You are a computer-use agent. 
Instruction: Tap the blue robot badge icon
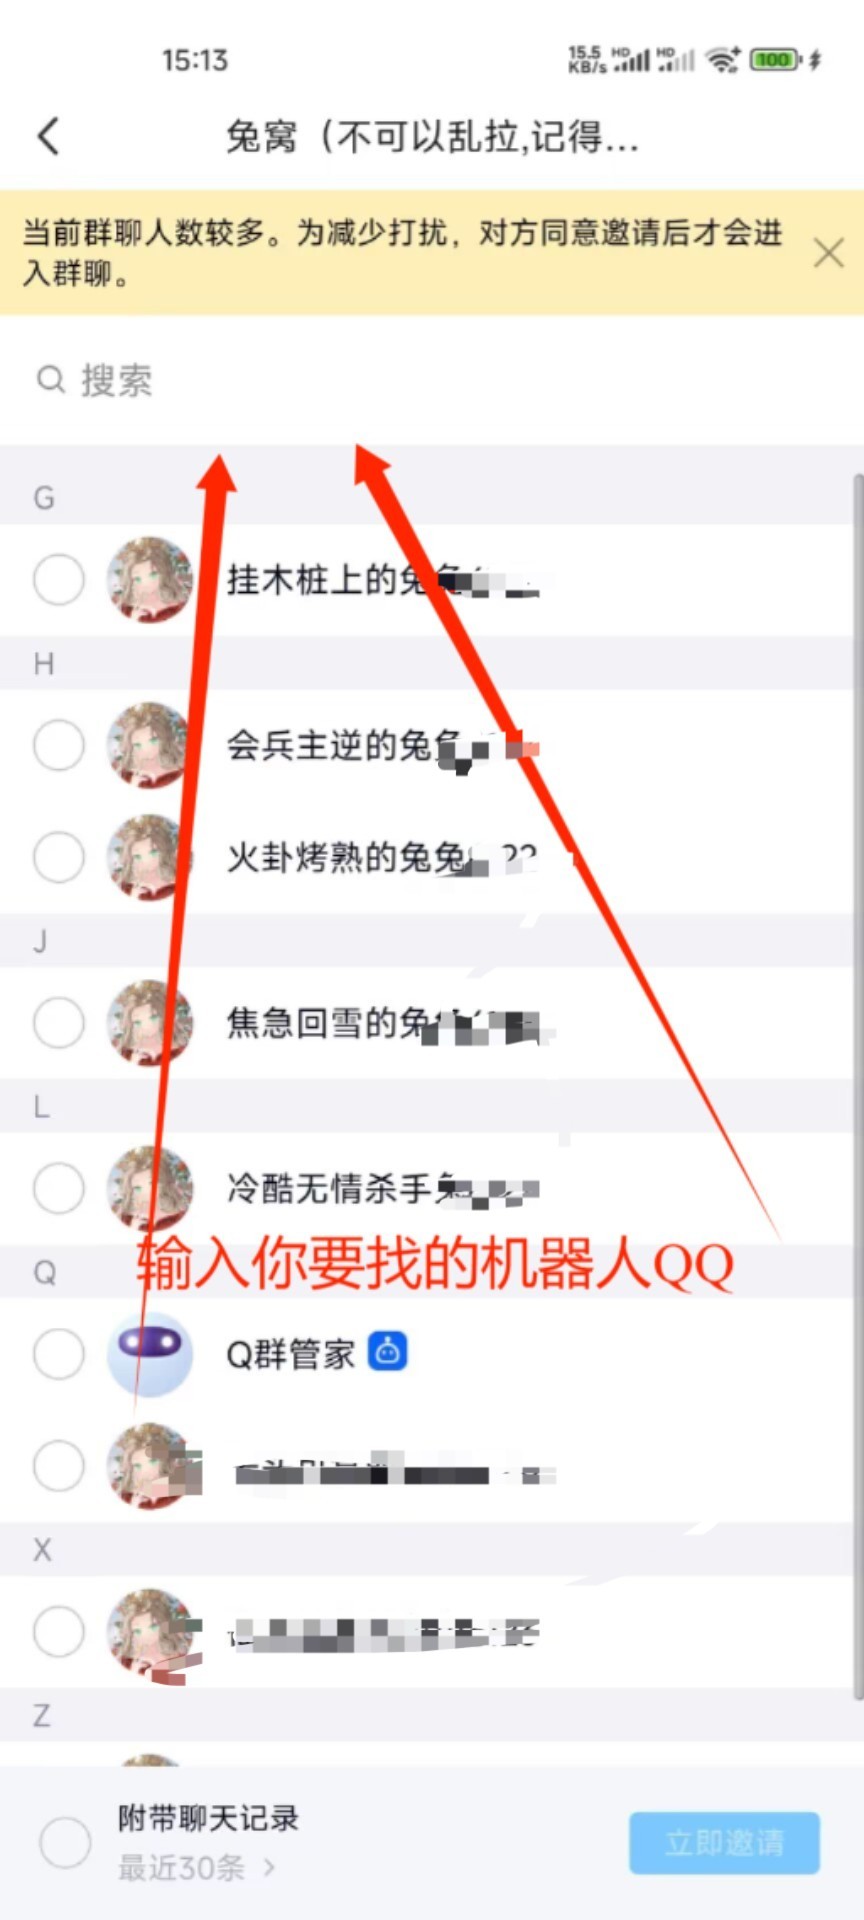pos(388,1352)
